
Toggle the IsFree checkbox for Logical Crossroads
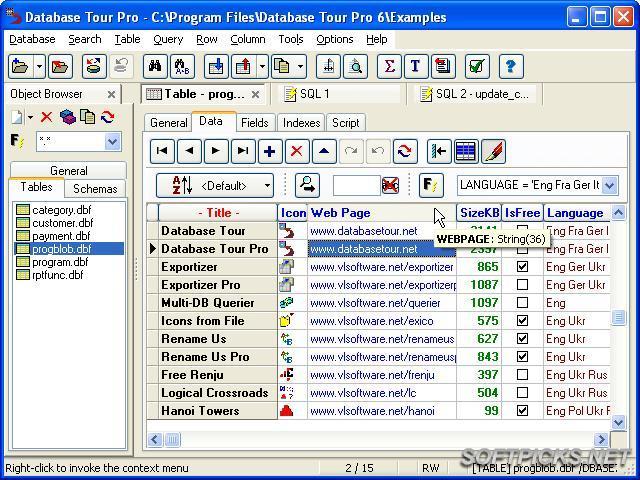[x=522, y=393]
